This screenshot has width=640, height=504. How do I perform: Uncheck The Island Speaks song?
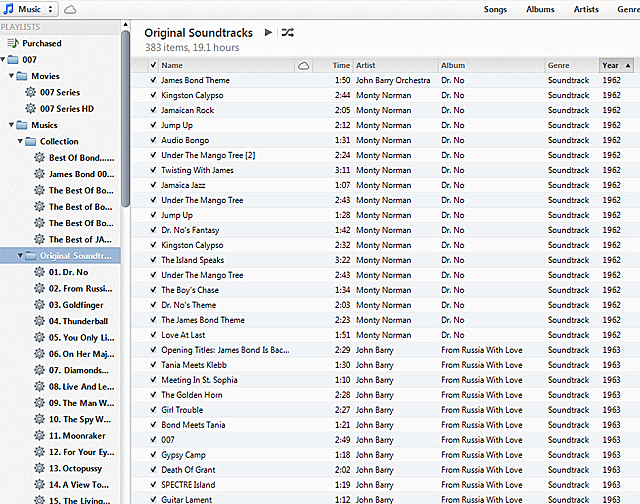(153, 260)
